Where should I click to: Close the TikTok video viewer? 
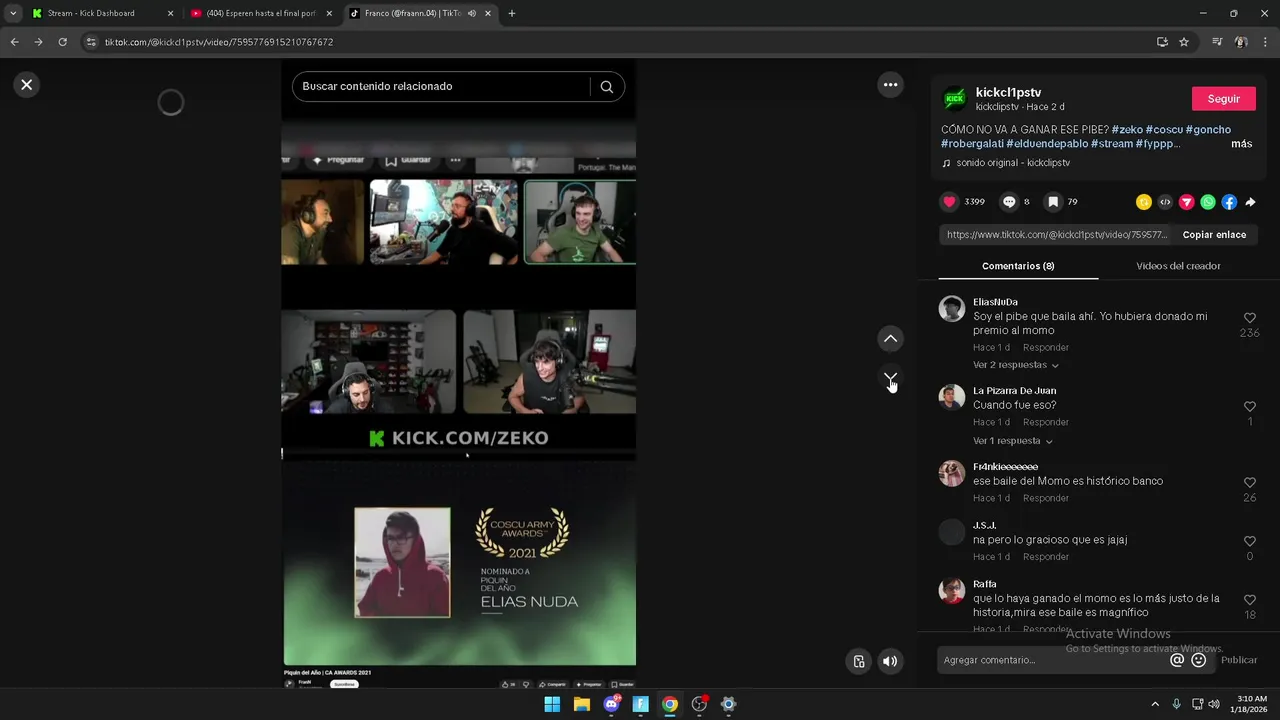[x=27, y=85]
